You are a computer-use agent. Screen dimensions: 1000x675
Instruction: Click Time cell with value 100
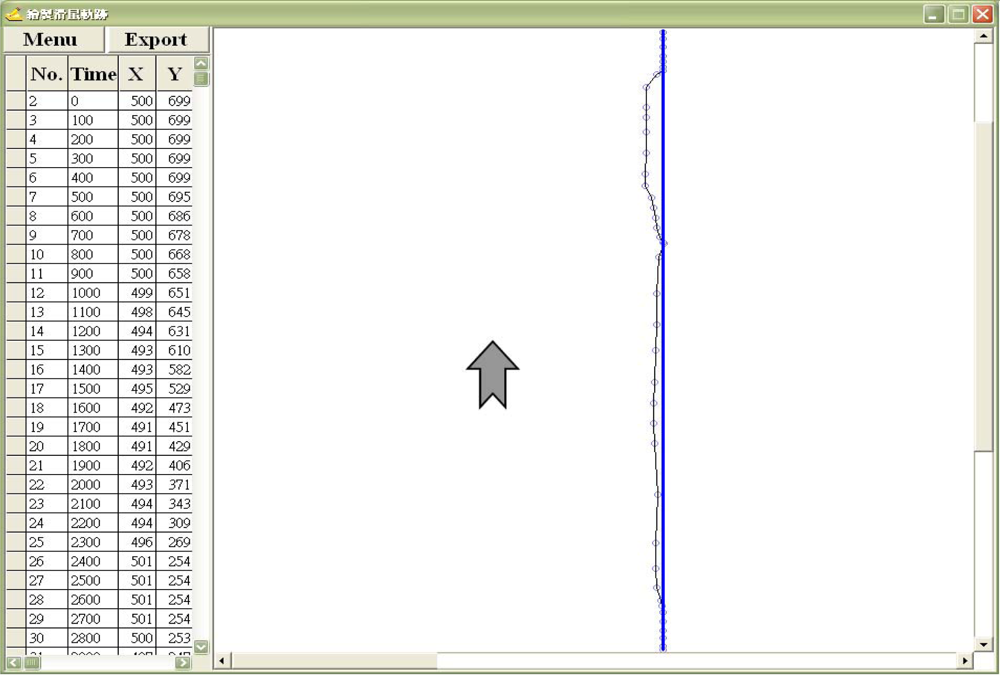pos(93,120)
